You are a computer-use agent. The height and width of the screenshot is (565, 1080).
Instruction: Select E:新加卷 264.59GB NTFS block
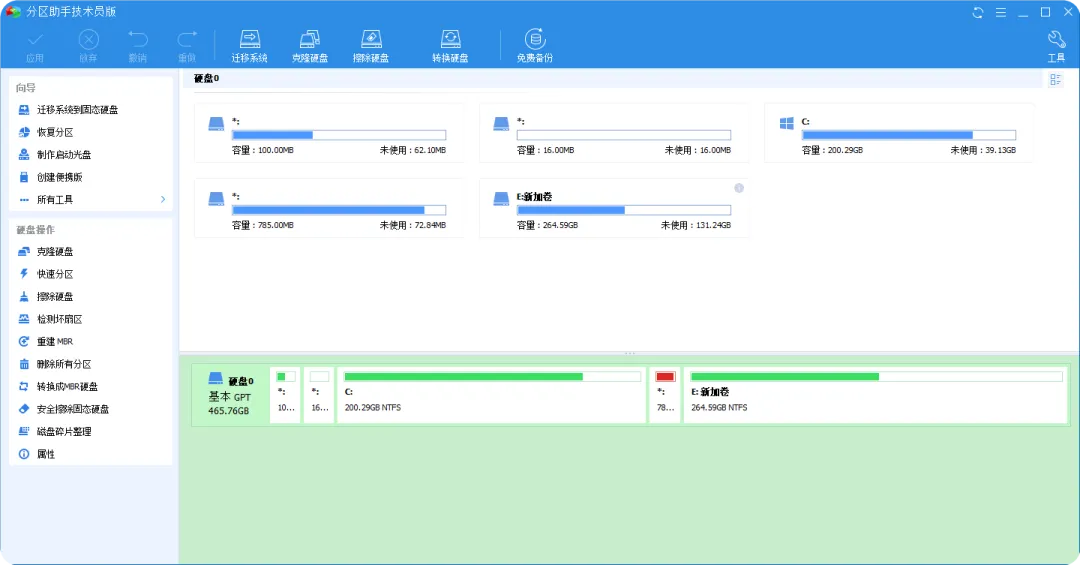876,395
